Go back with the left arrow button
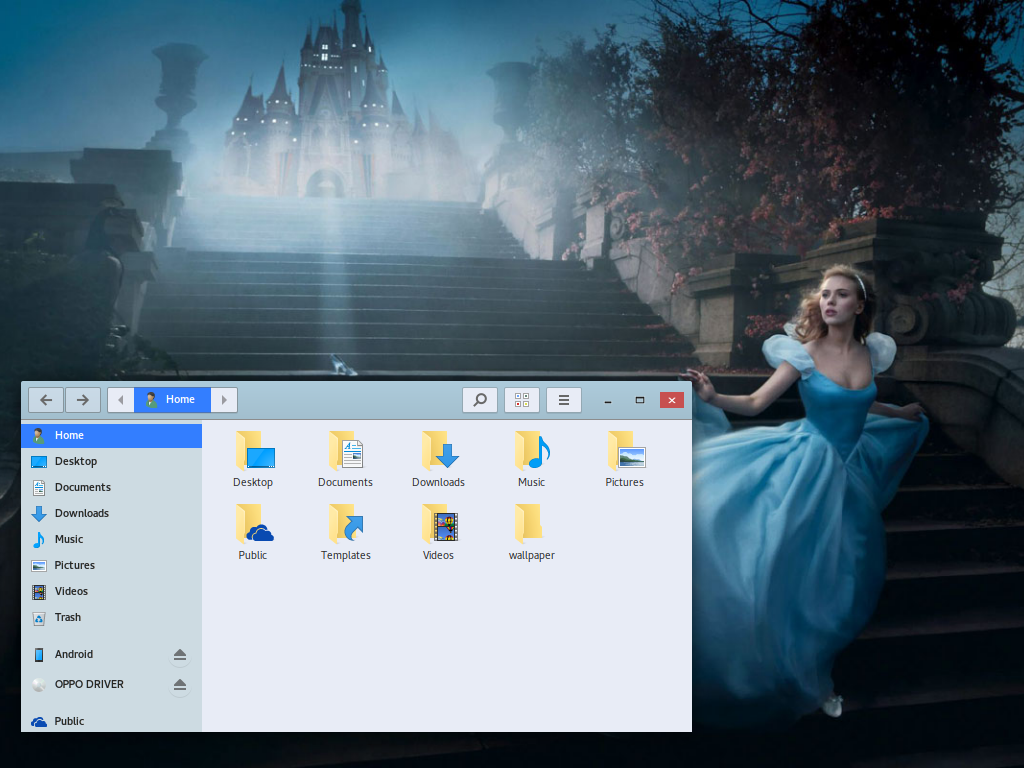 (46, 400)
